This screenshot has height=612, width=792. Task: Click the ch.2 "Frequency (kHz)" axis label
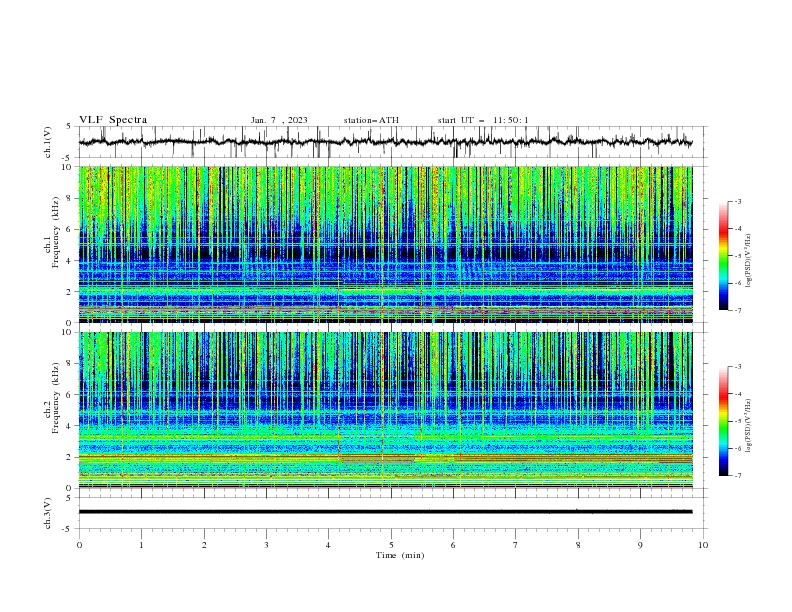[56, 398]
